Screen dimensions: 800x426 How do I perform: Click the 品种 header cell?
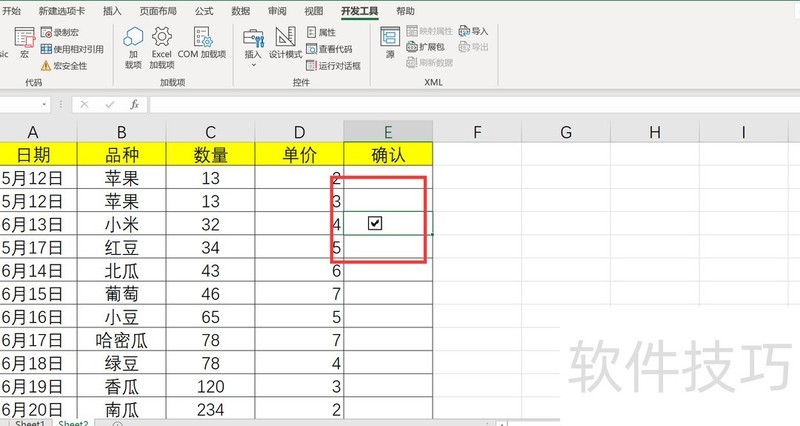(121, 154)
